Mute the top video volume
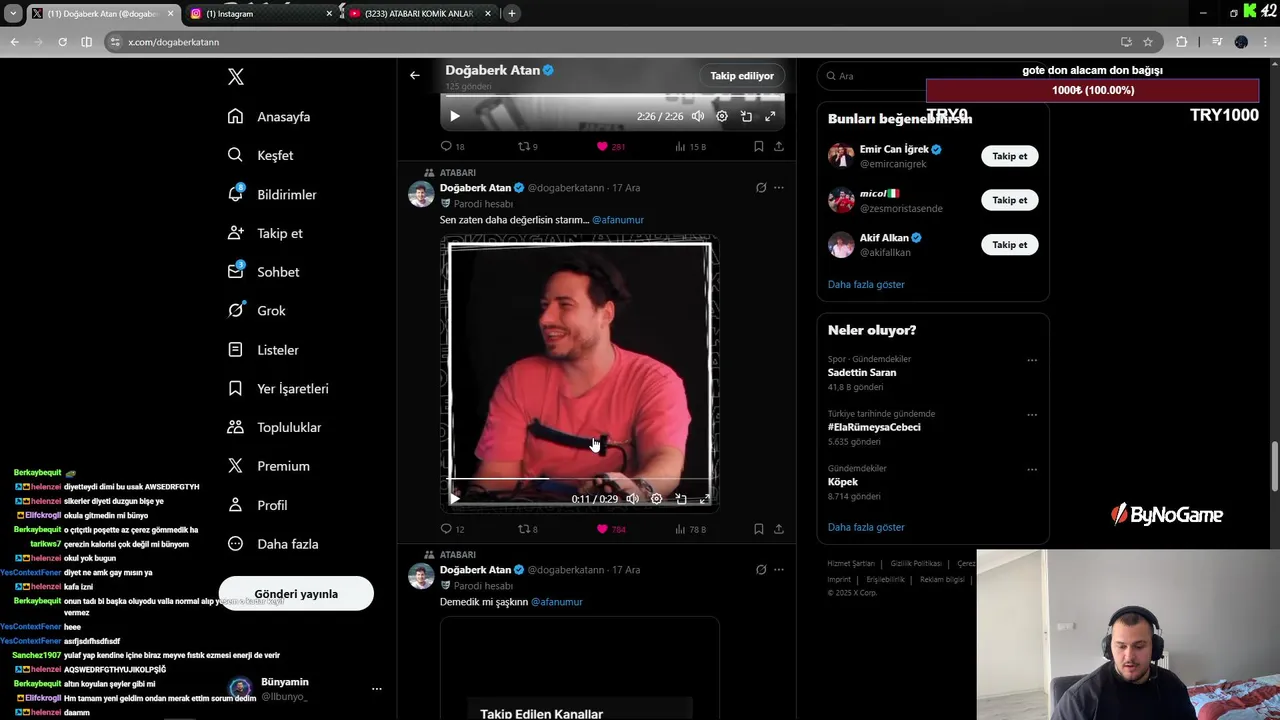The image size is (1280, 720). tap(698, 116)
